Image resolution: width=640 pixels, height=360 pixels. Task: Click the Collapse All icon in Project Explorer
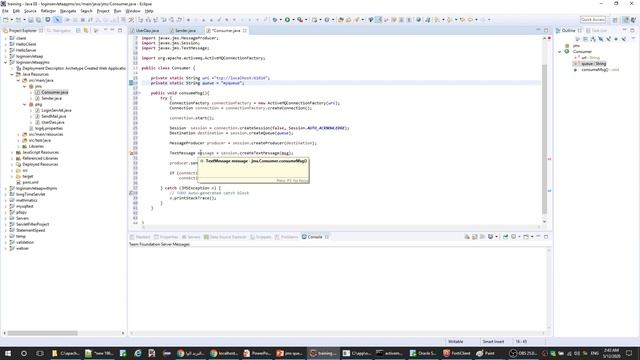coord(78,31)
